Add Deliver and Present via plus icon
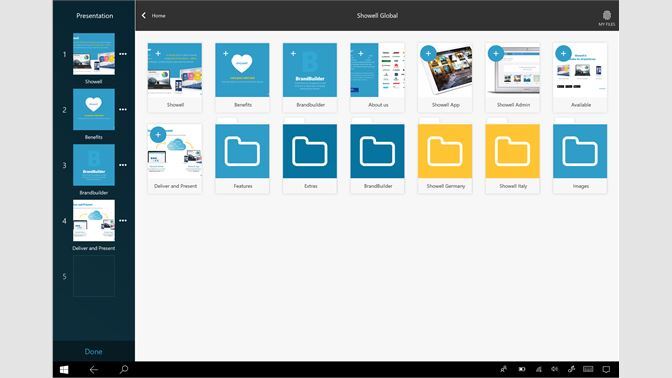The height and width of the screenshot is (378, 672). pyautogui.click(x=158, y=135)
